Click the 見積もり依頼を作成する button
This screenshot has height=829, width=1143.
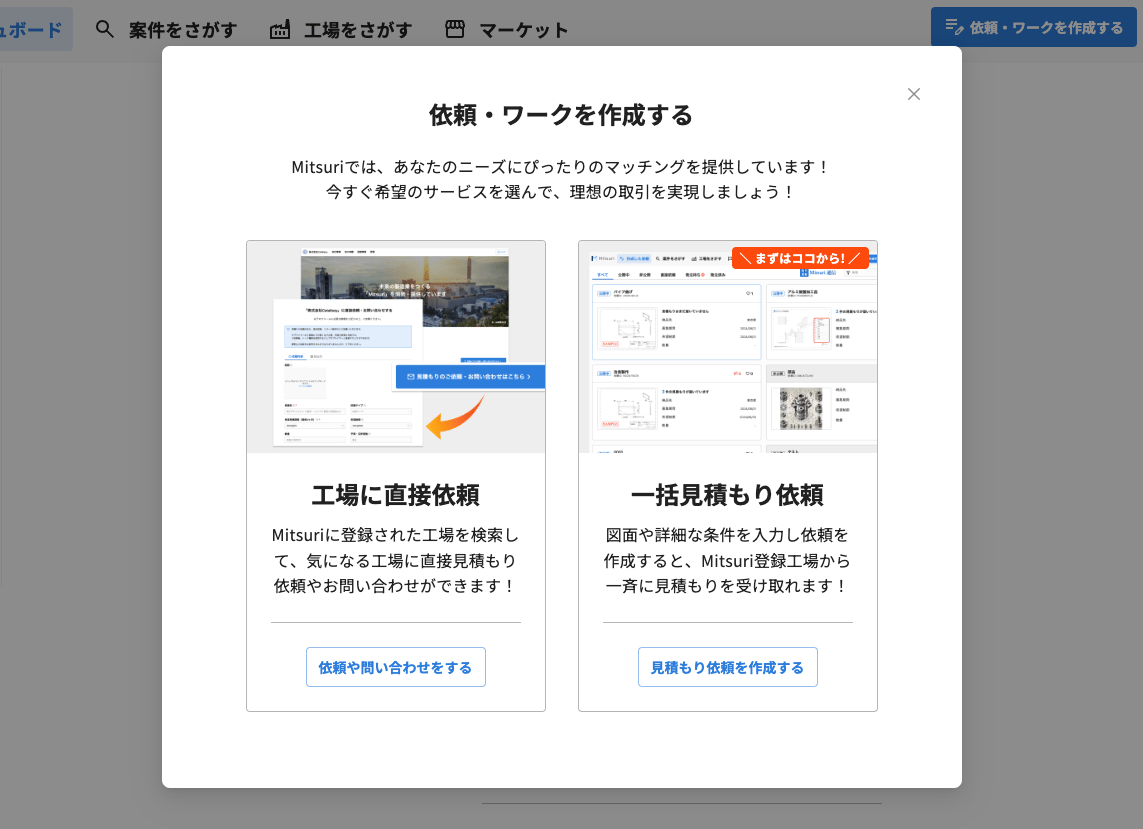727,667
